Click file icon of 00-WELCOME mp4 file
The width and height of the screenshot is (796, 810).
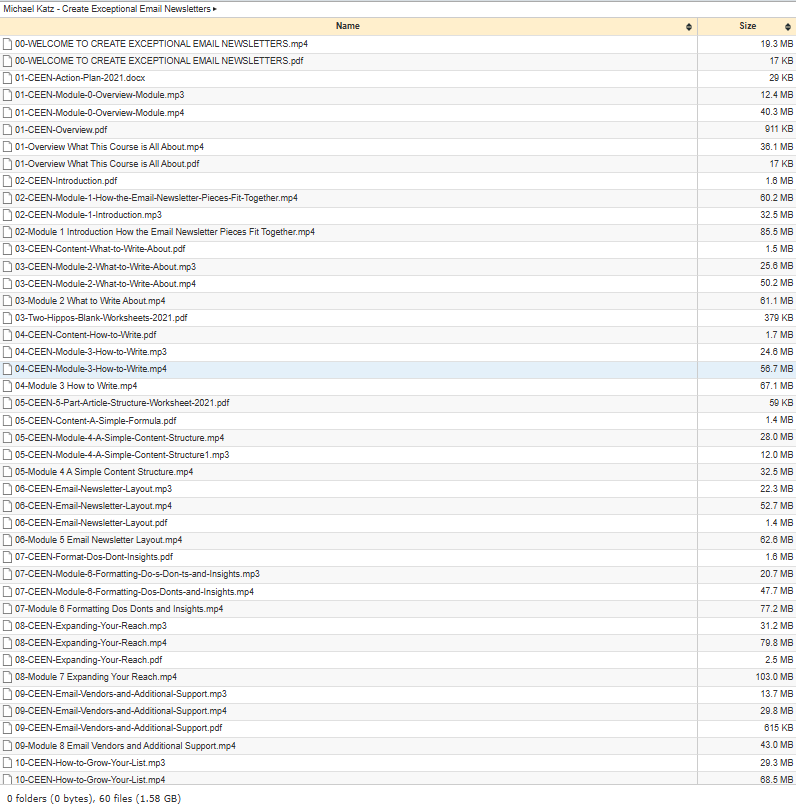[x=7, y=44]
